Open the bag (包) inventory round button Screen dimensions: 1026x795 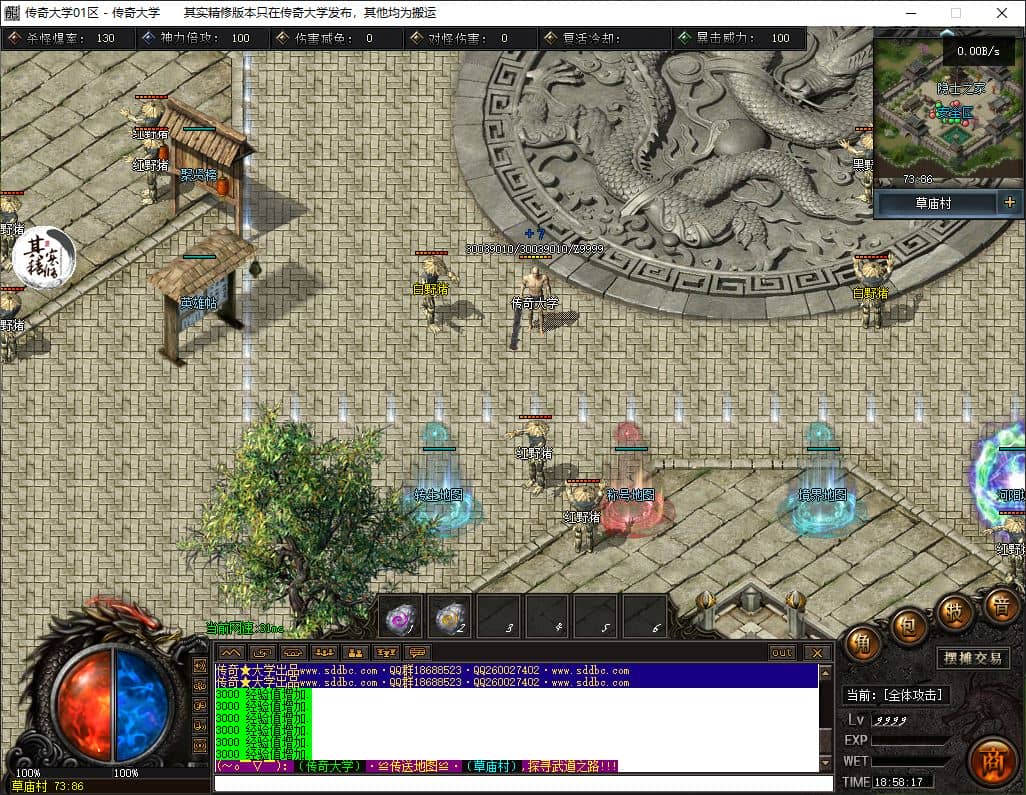pyautogui.click(x=908, y=627)
